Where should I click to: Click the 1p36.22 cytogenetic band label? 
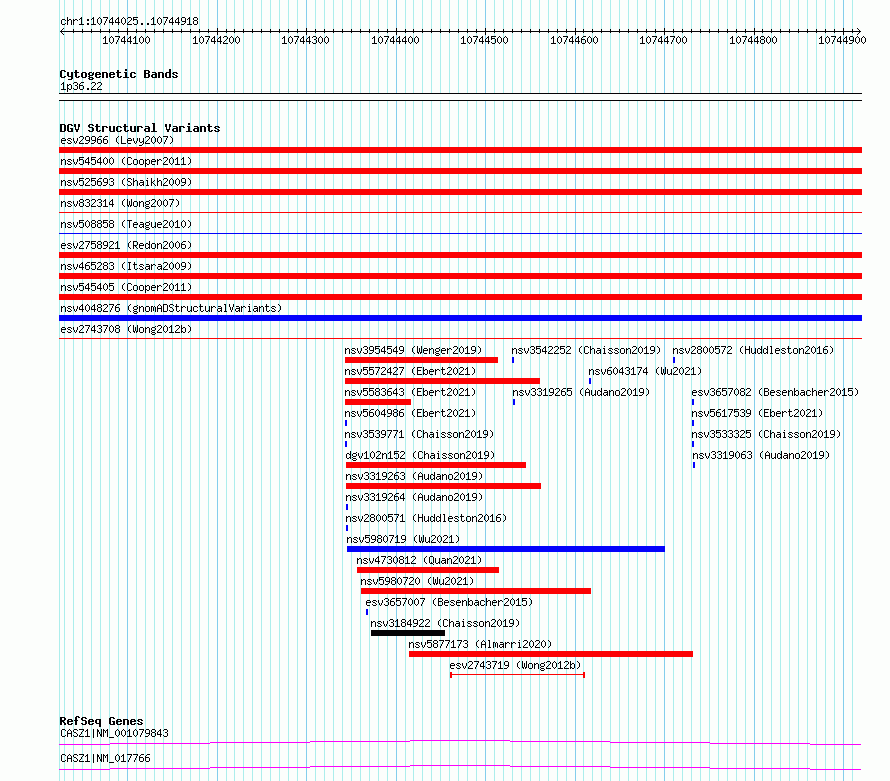coord(82,86)
